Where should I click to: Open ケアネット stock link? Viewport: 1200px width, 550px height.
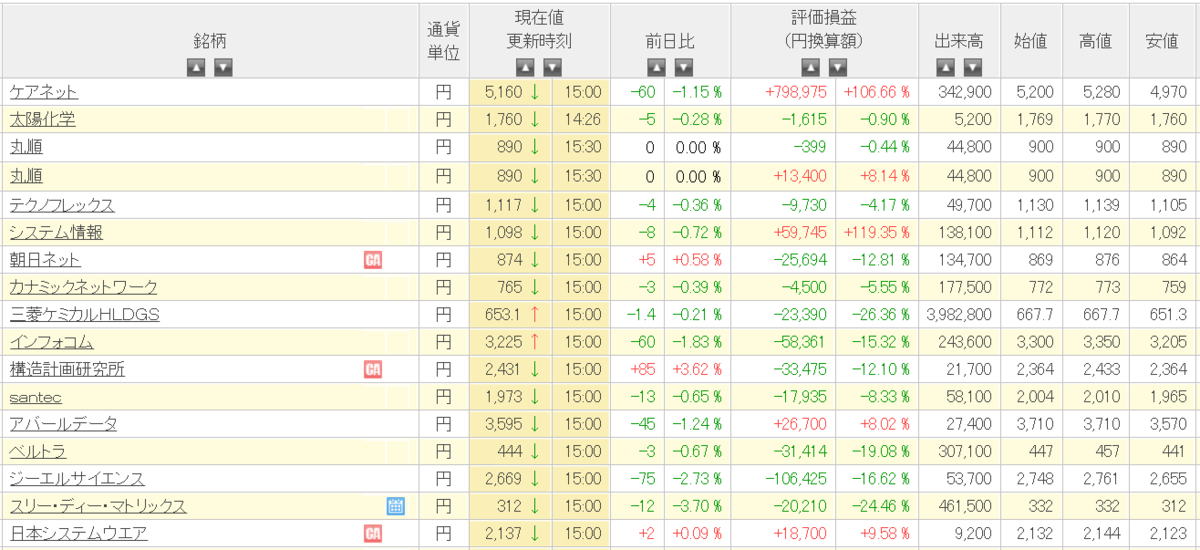[x=43, y=92]
